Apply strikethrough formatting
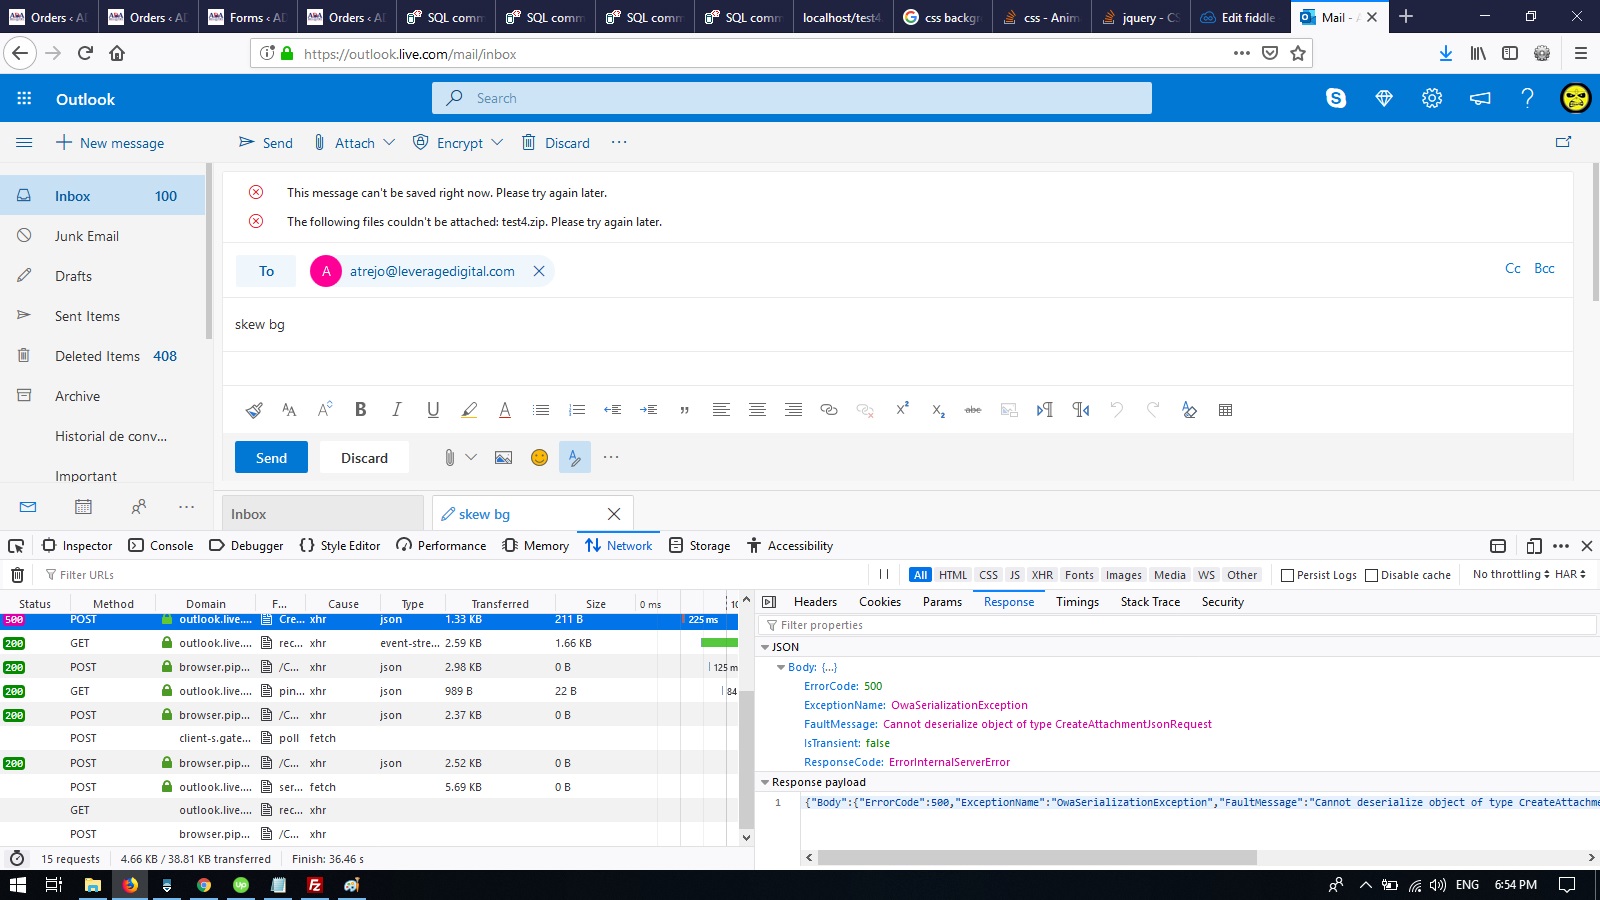This screenshot has width=1600, height=900. tap(973, 409)
